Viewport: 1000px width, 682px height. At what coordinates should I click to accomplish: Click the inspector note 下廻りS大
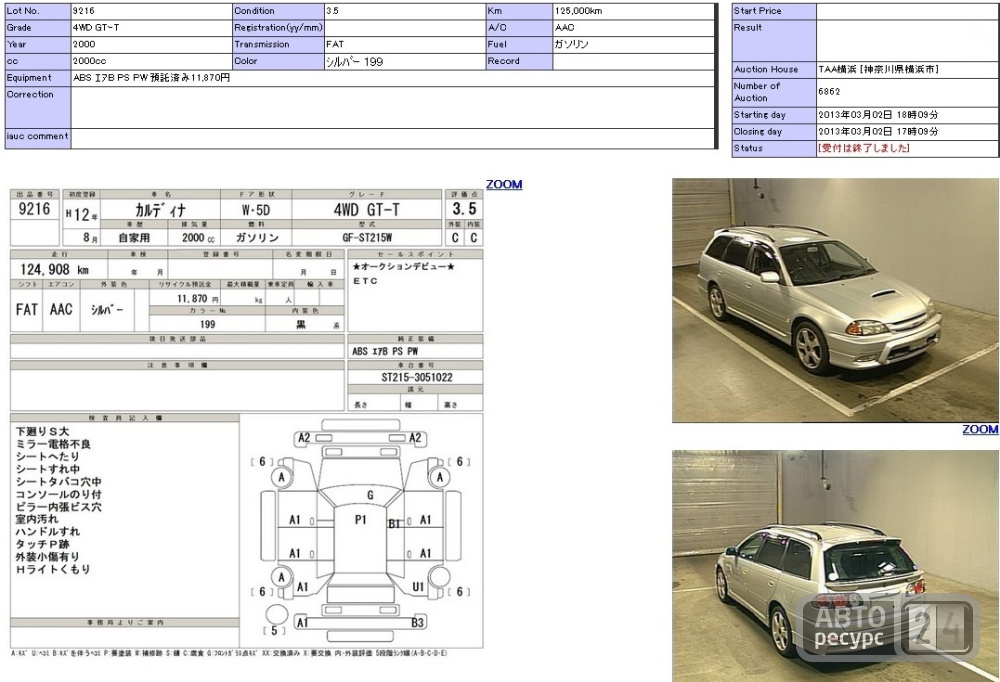[42, 432]
